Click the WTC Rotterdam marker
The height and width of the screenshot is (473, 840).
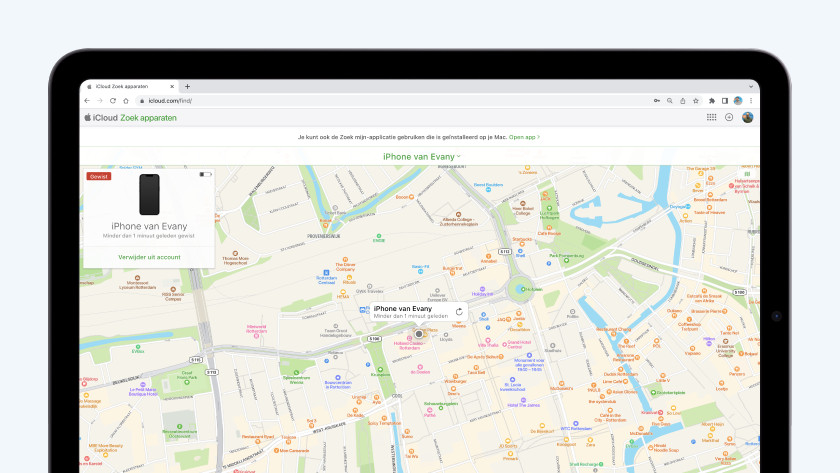tap(576, 424)
